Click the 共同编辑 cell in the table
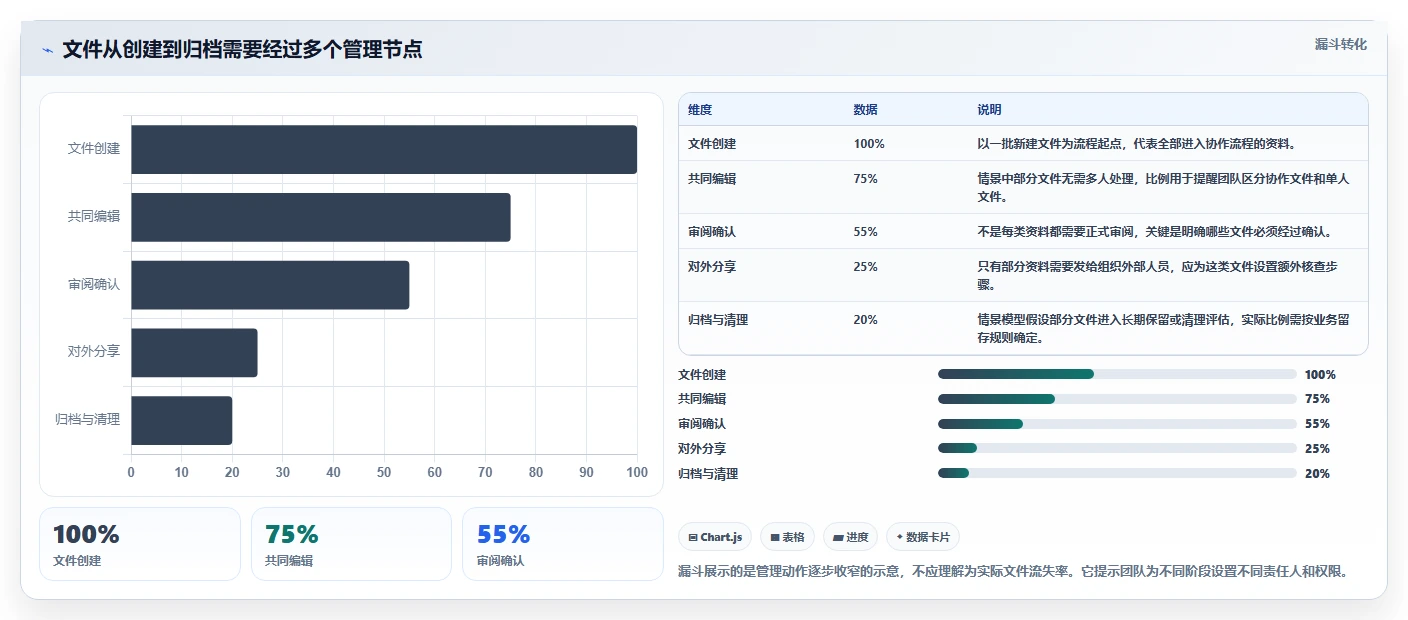Image resolution: width=1408 pixels, height=620 pixels. (x=712, y=179)
